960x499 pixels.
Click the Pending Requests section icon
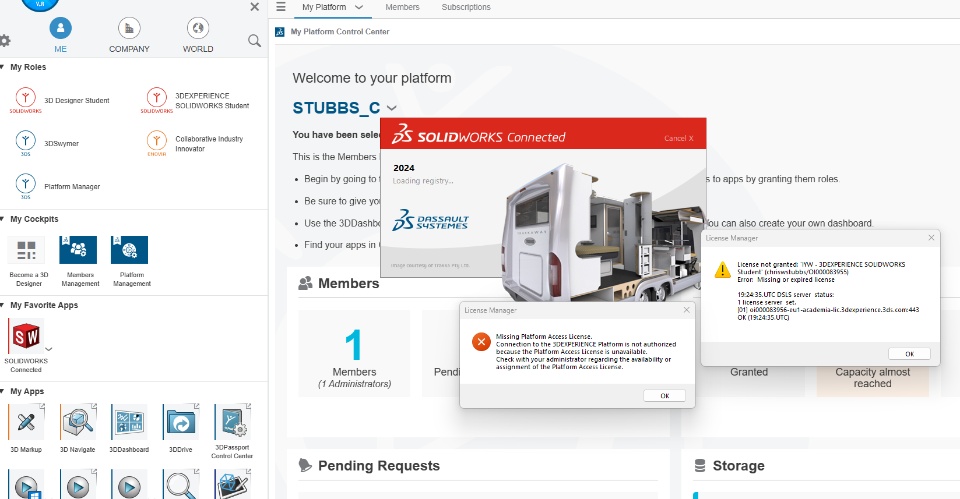pyautogui.click(x=305, y=465)
